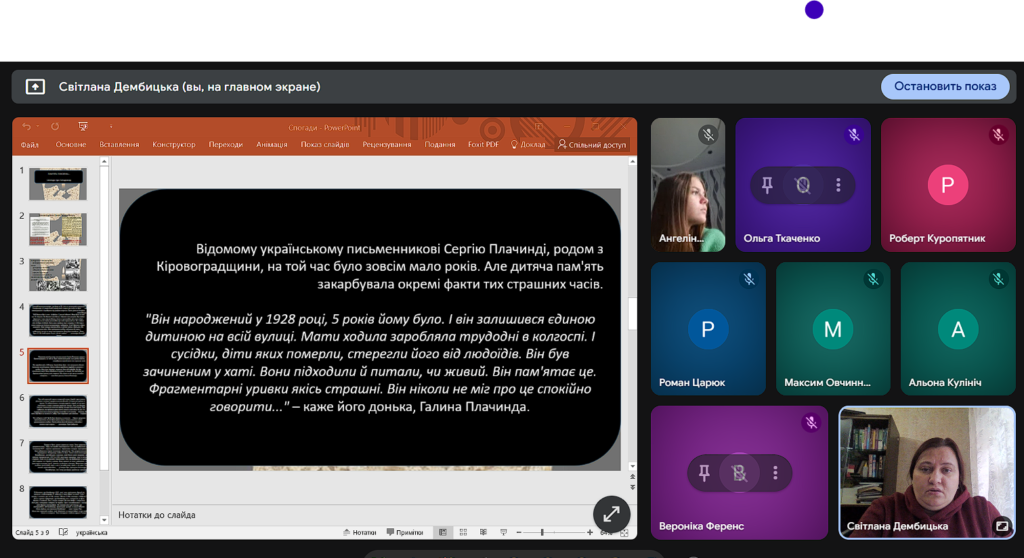Viewport: 1024px width, 558px height.
Task: Expand the shared presentation to fullscreen
Action: (x=611, y=514)
